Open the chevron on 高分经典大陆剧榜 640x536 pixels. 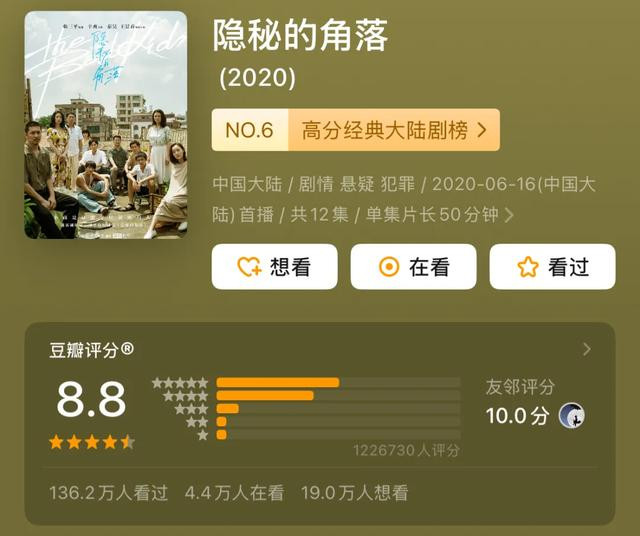point(482,130)
